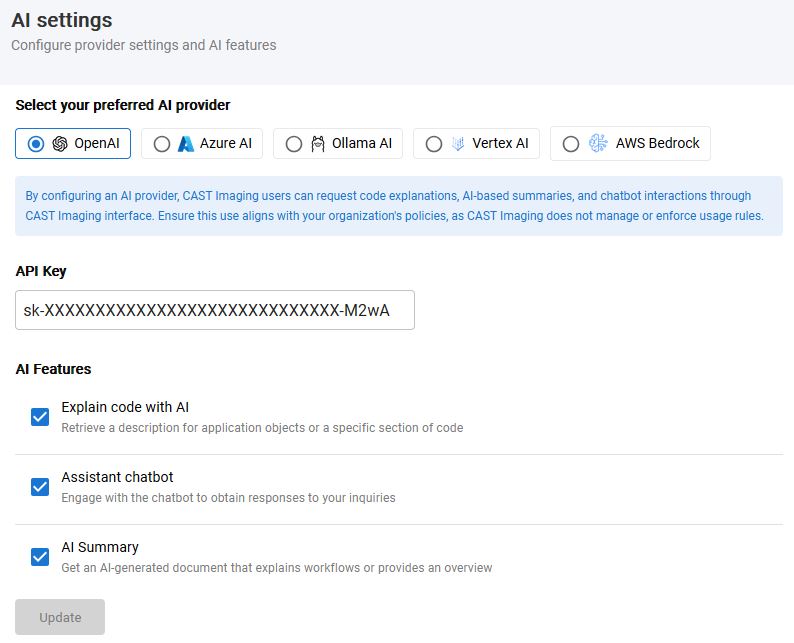Toggle the AI Summary checkbox

pyautogui.click(x=40, y=557)
